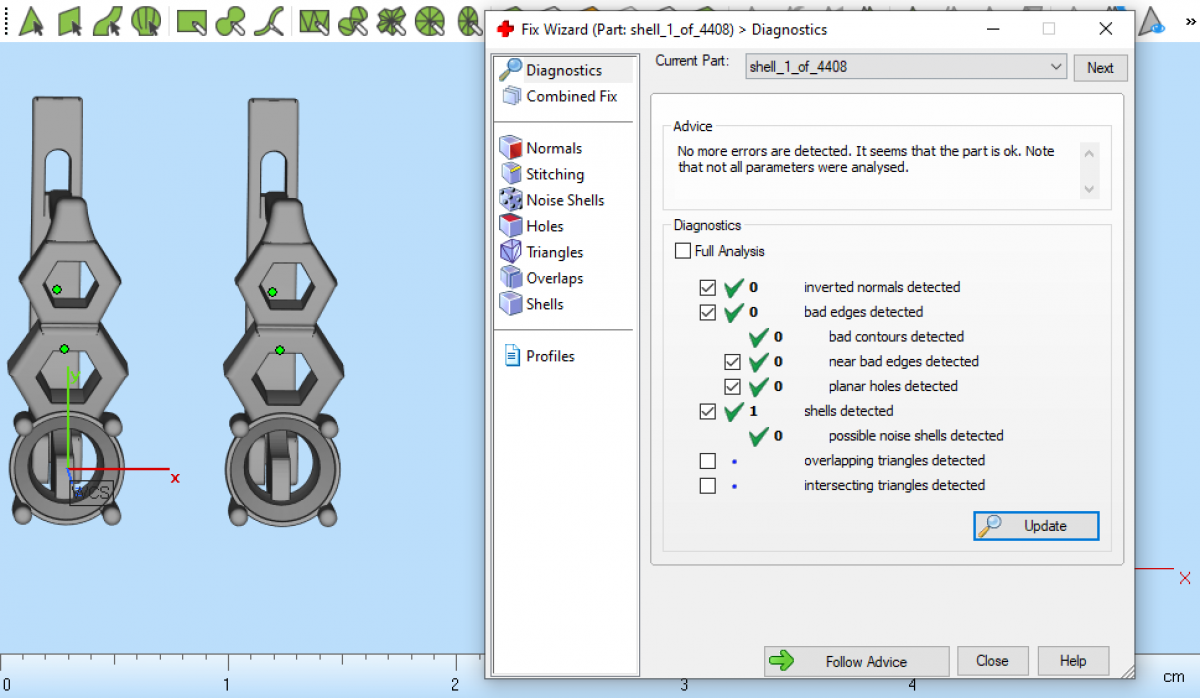Uncheck inverted normals detected checkbox
This screenshot has height=698, width=1200.
(708, 287)
